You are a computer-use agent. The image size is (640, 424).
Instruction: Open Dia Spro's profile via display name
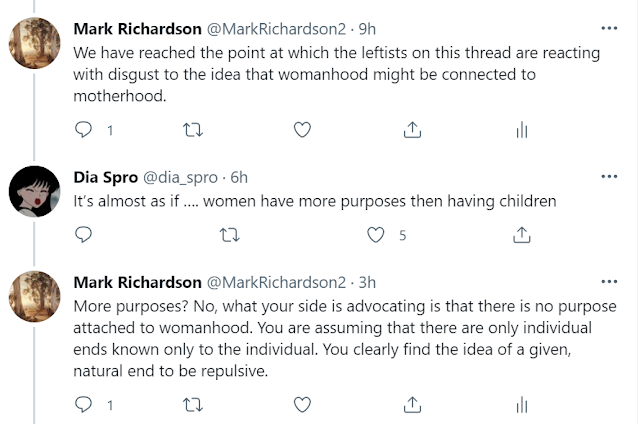pos(106,178)
